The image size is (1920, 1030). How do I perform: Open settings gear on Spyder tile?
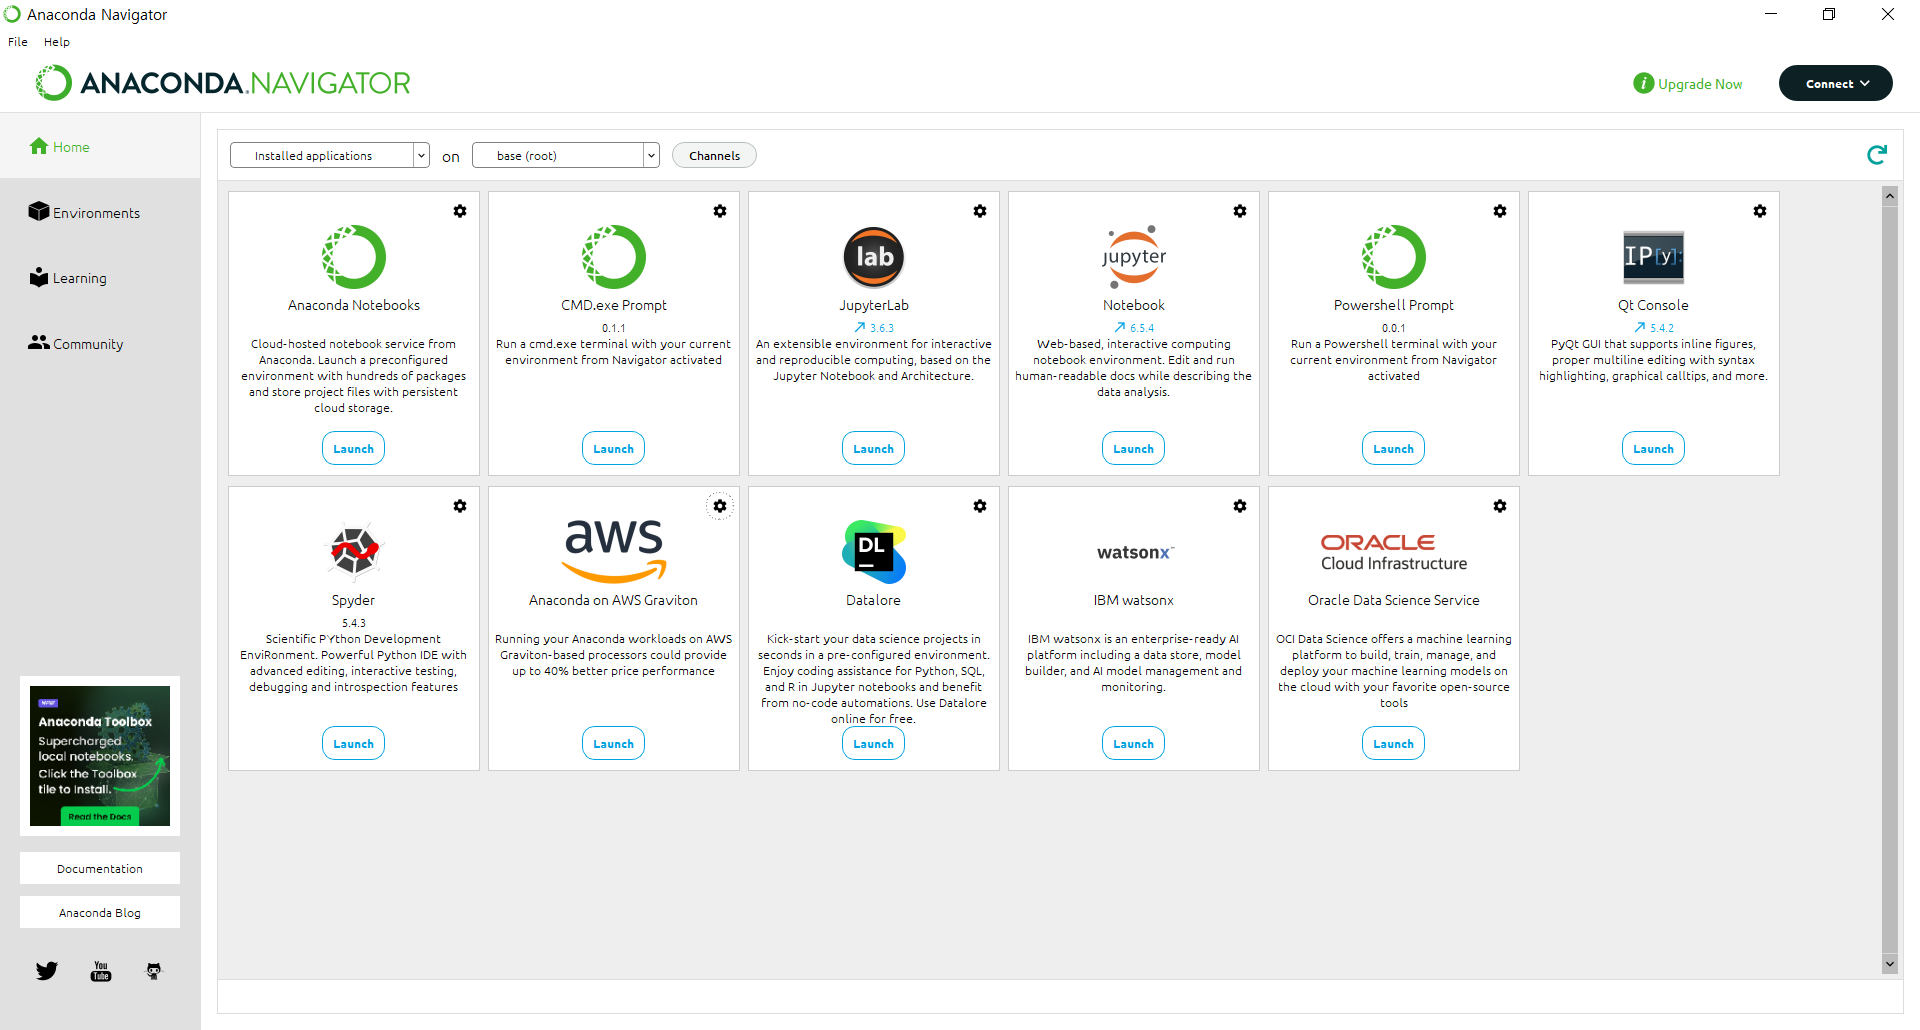click(460, 506)
